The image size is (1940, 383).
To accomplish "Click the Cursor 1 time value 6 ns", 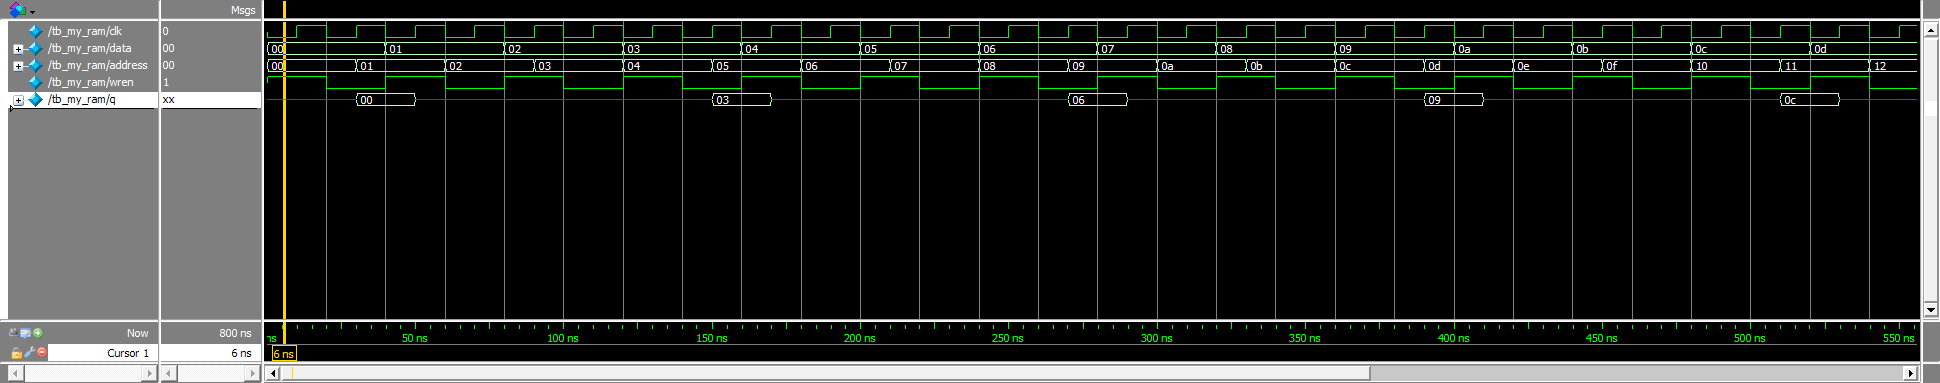I will pyautogui.click(x=241, y=353).
